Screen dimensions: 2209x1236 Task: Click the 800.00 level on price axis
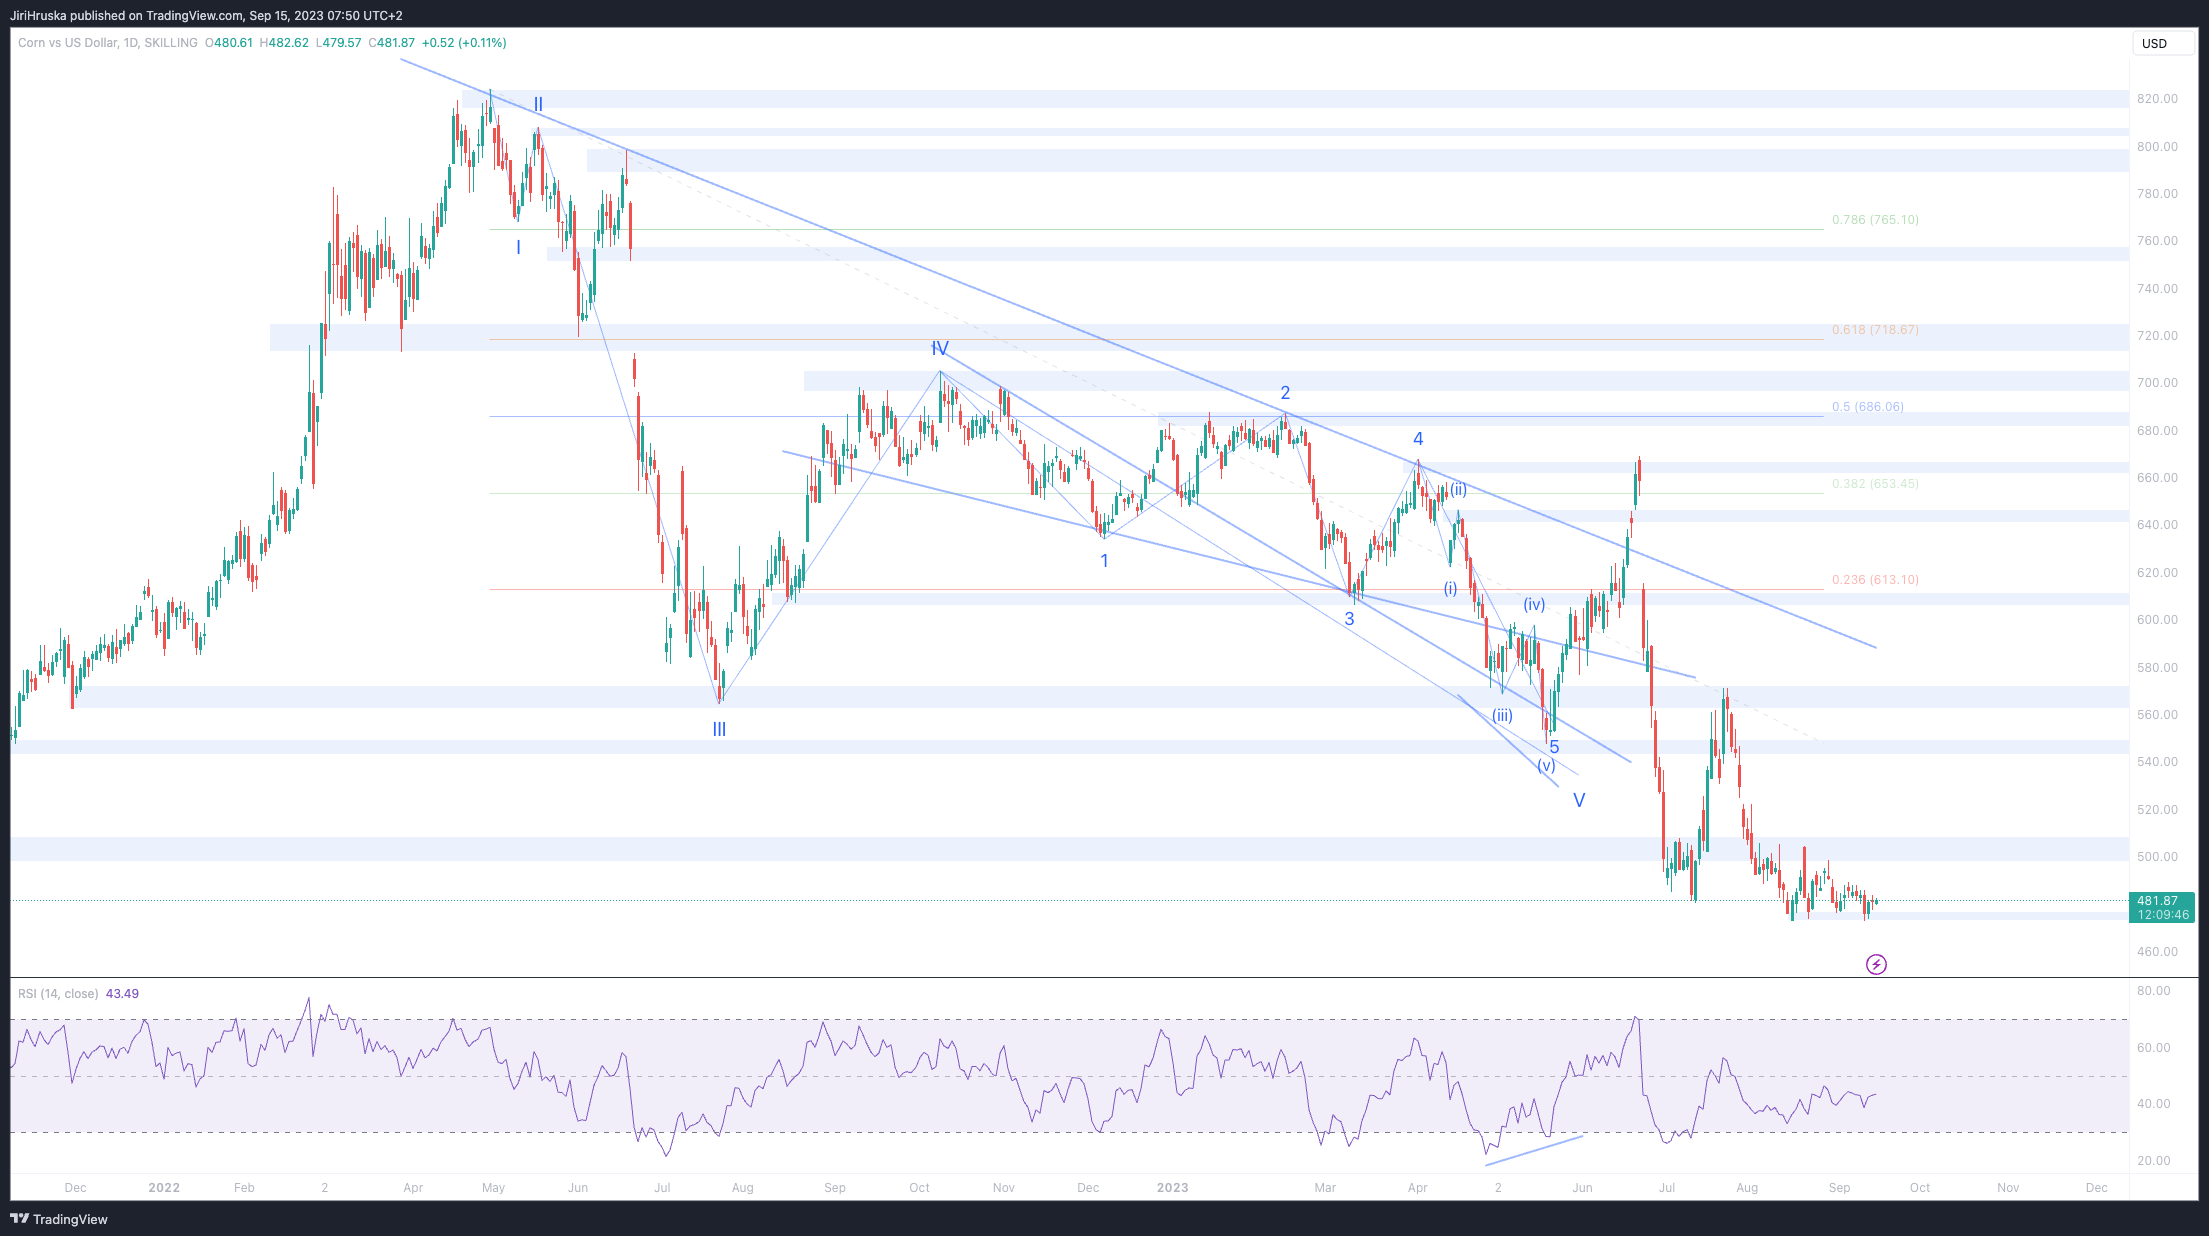[2157, 147]
